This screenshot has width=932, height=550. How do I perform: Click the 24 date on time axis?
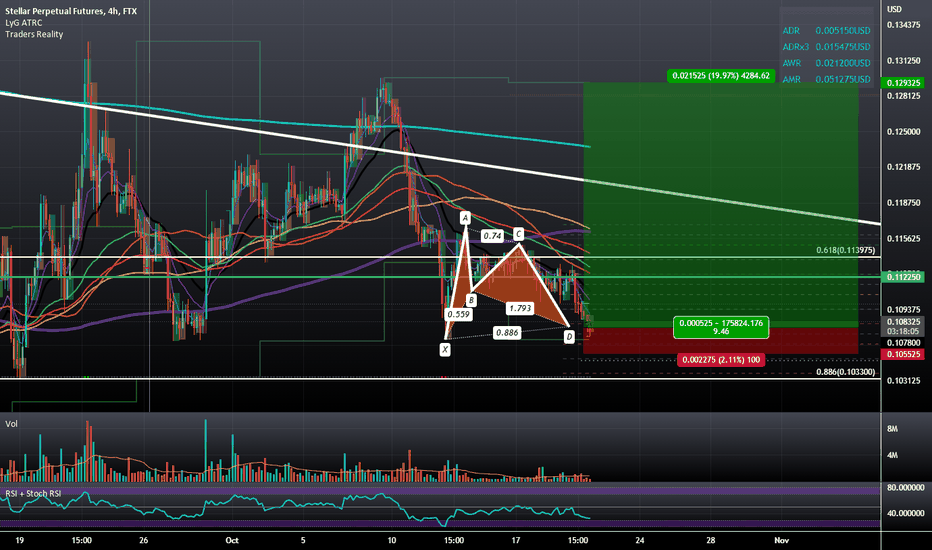[x=640, y=540]
